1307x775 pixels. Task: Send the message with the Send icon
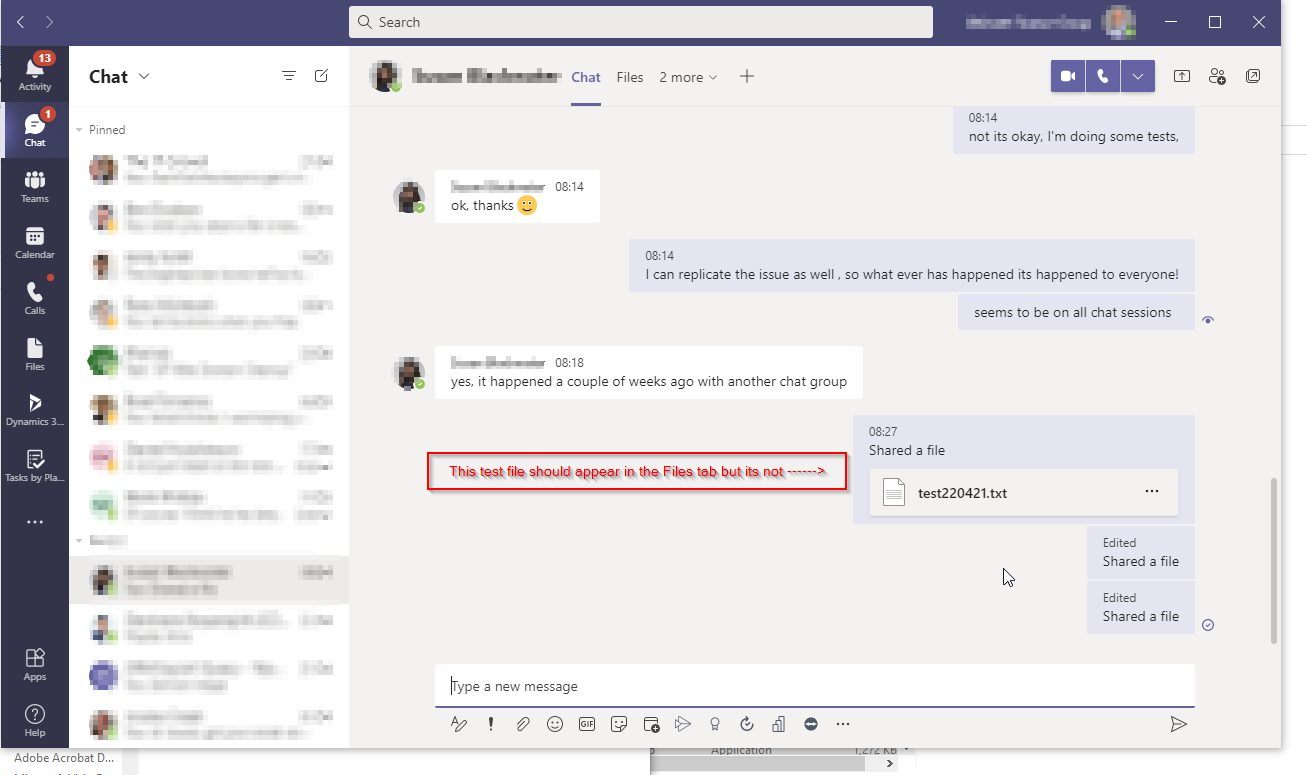click(1179, 723)
